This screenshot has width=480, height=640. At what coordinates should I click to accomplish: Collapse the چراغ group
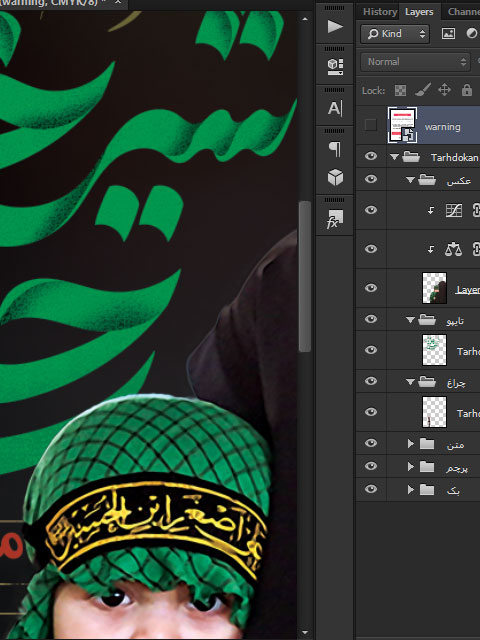(x=410, y=382)
